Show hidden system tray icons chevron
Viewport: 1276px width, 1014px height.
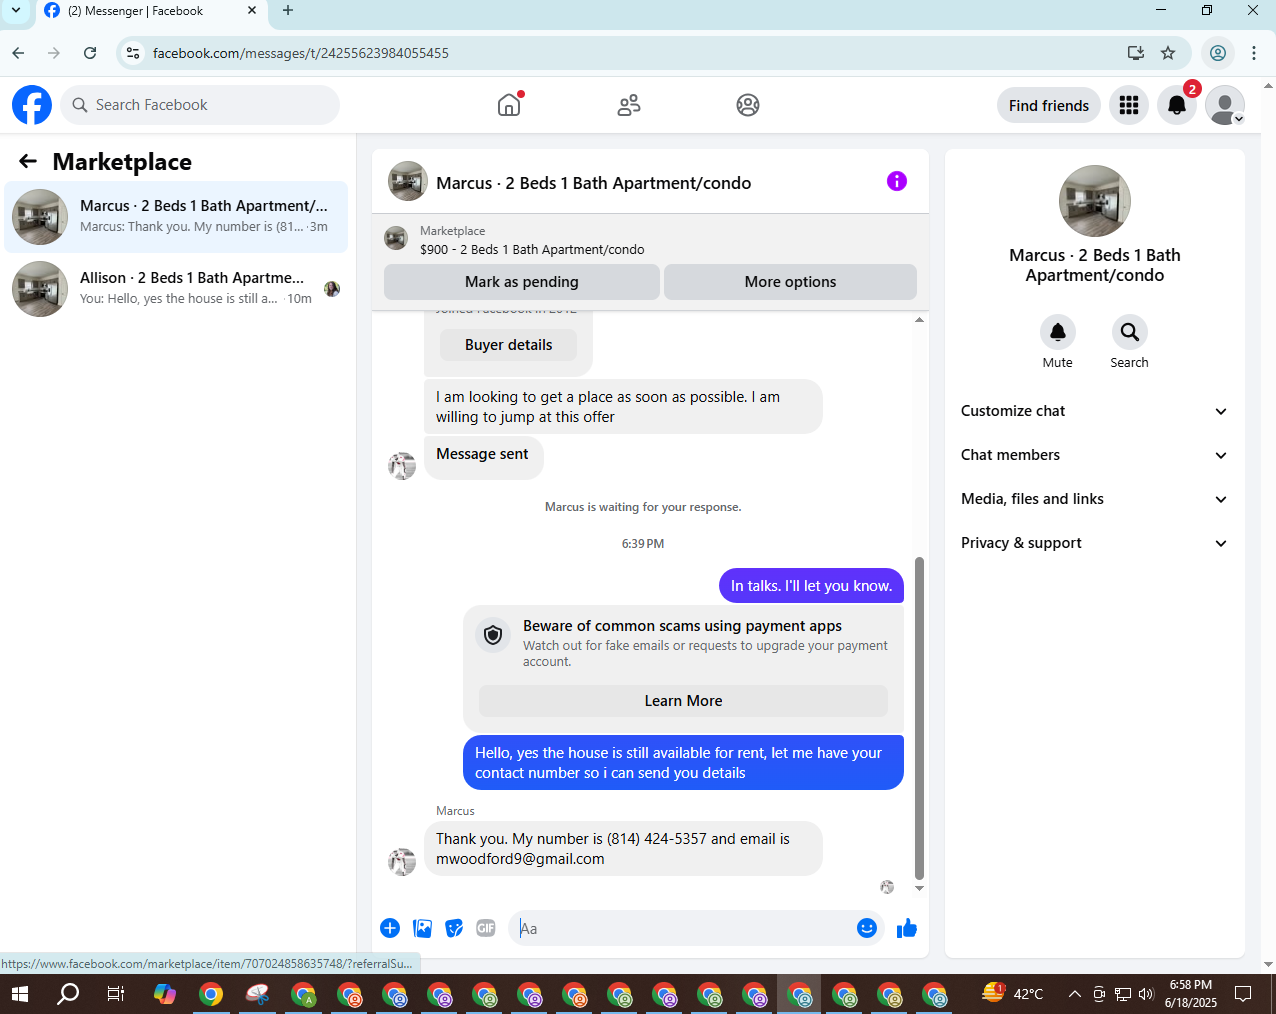click(1074, 994)
